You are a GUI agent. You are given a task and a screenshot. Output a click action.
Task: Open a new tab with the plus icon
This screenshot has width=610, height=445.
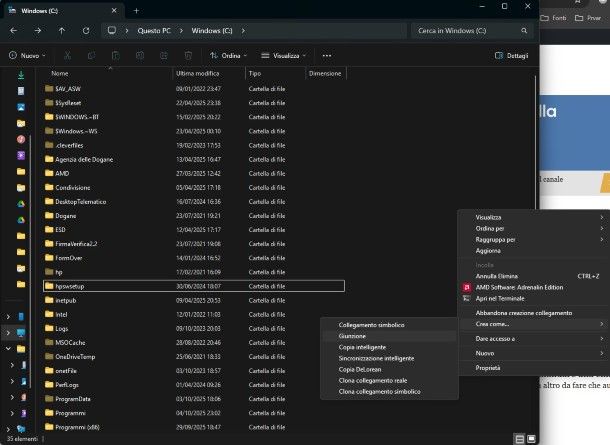136,10
